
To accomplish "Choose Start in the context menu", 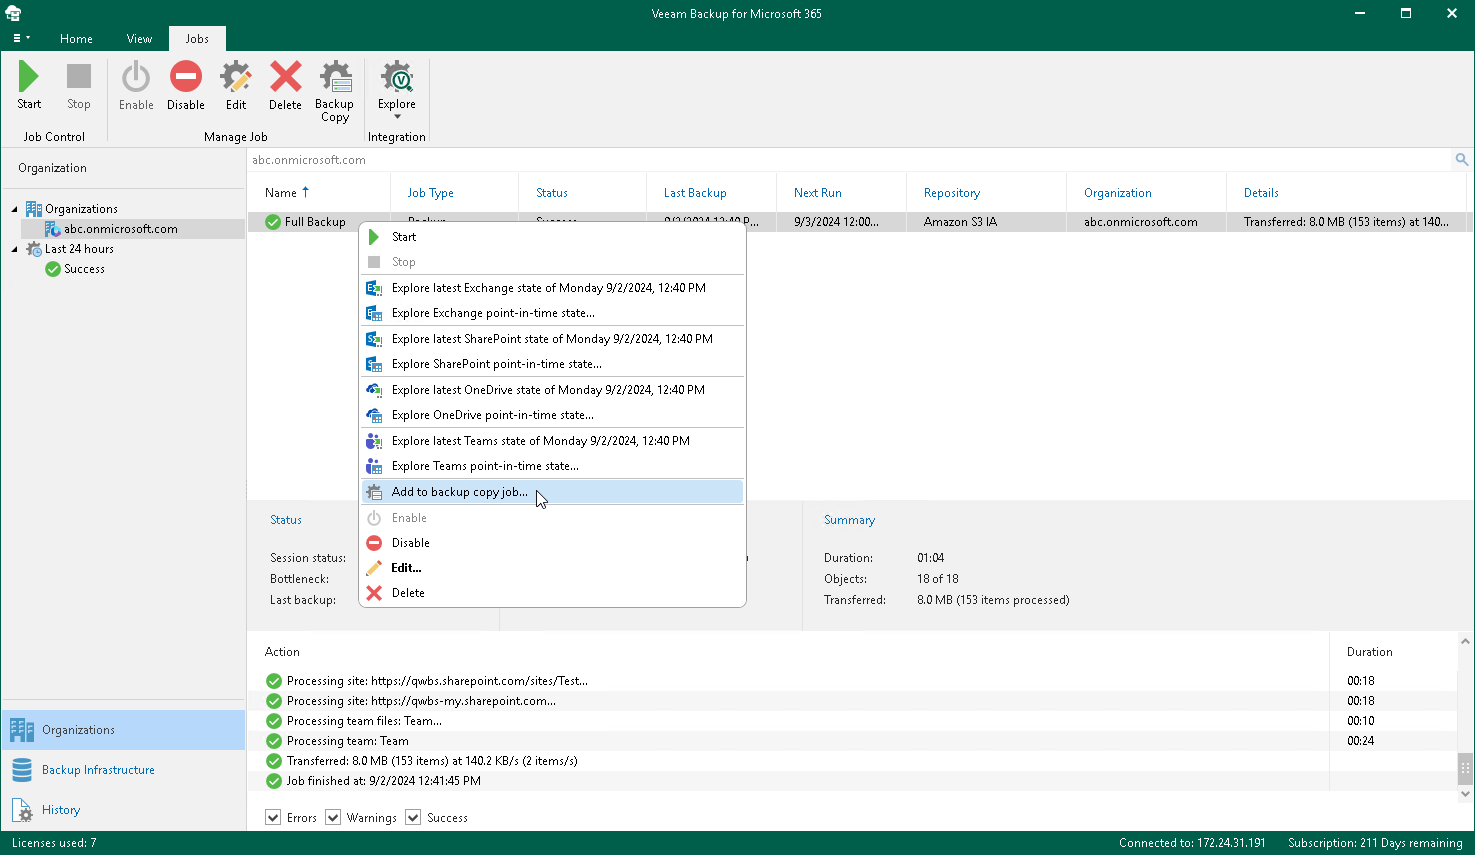I will 552,237.
